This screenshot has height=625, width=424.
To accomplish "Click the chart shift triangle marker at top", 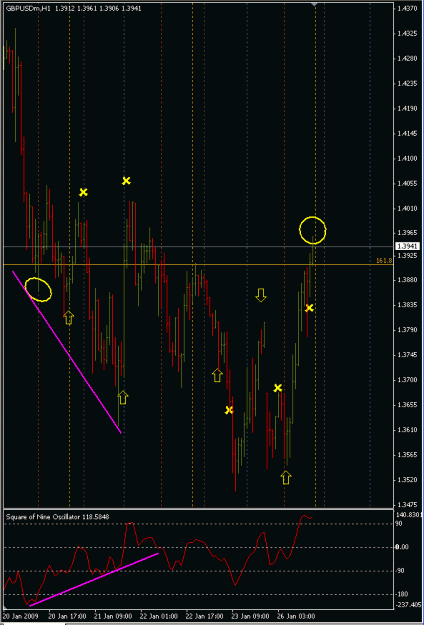I will coord(315,4).
